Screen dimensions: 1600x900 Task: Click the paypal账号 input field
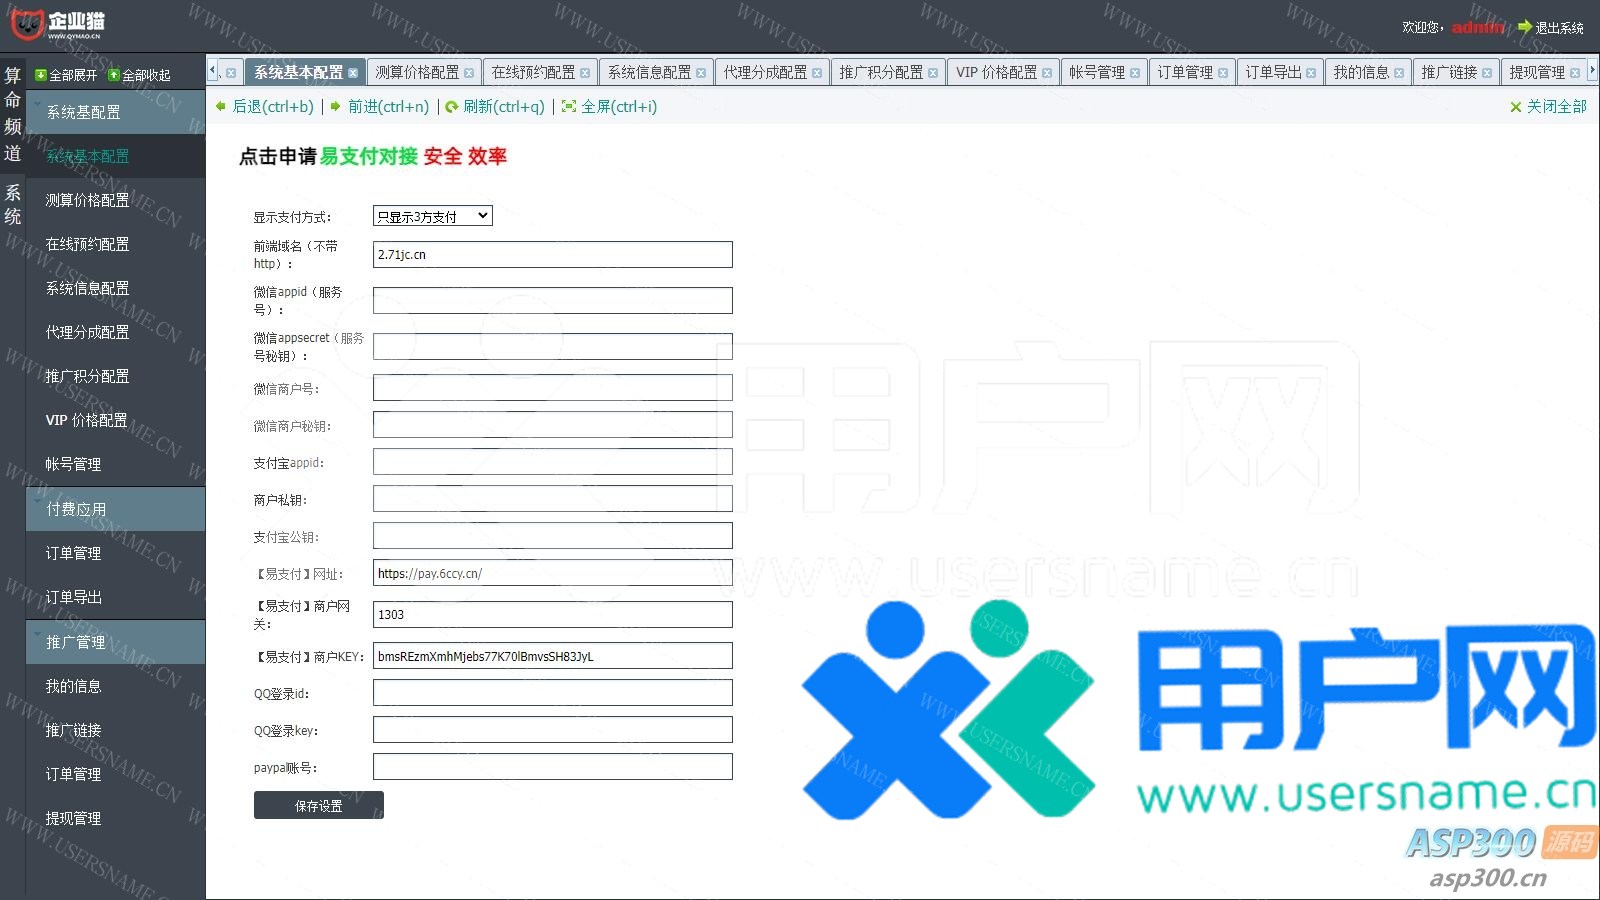coord(553,767)
